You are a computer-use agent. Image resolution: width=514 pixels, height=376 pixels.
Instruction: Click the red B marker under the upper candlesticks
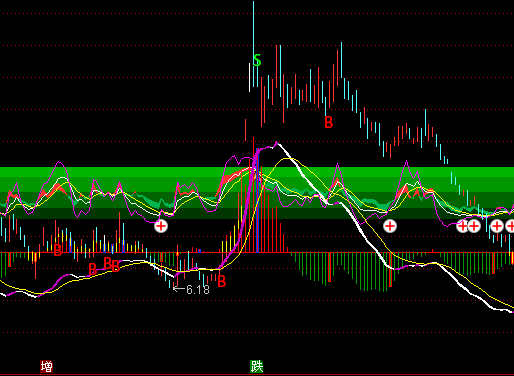point(329,122)
